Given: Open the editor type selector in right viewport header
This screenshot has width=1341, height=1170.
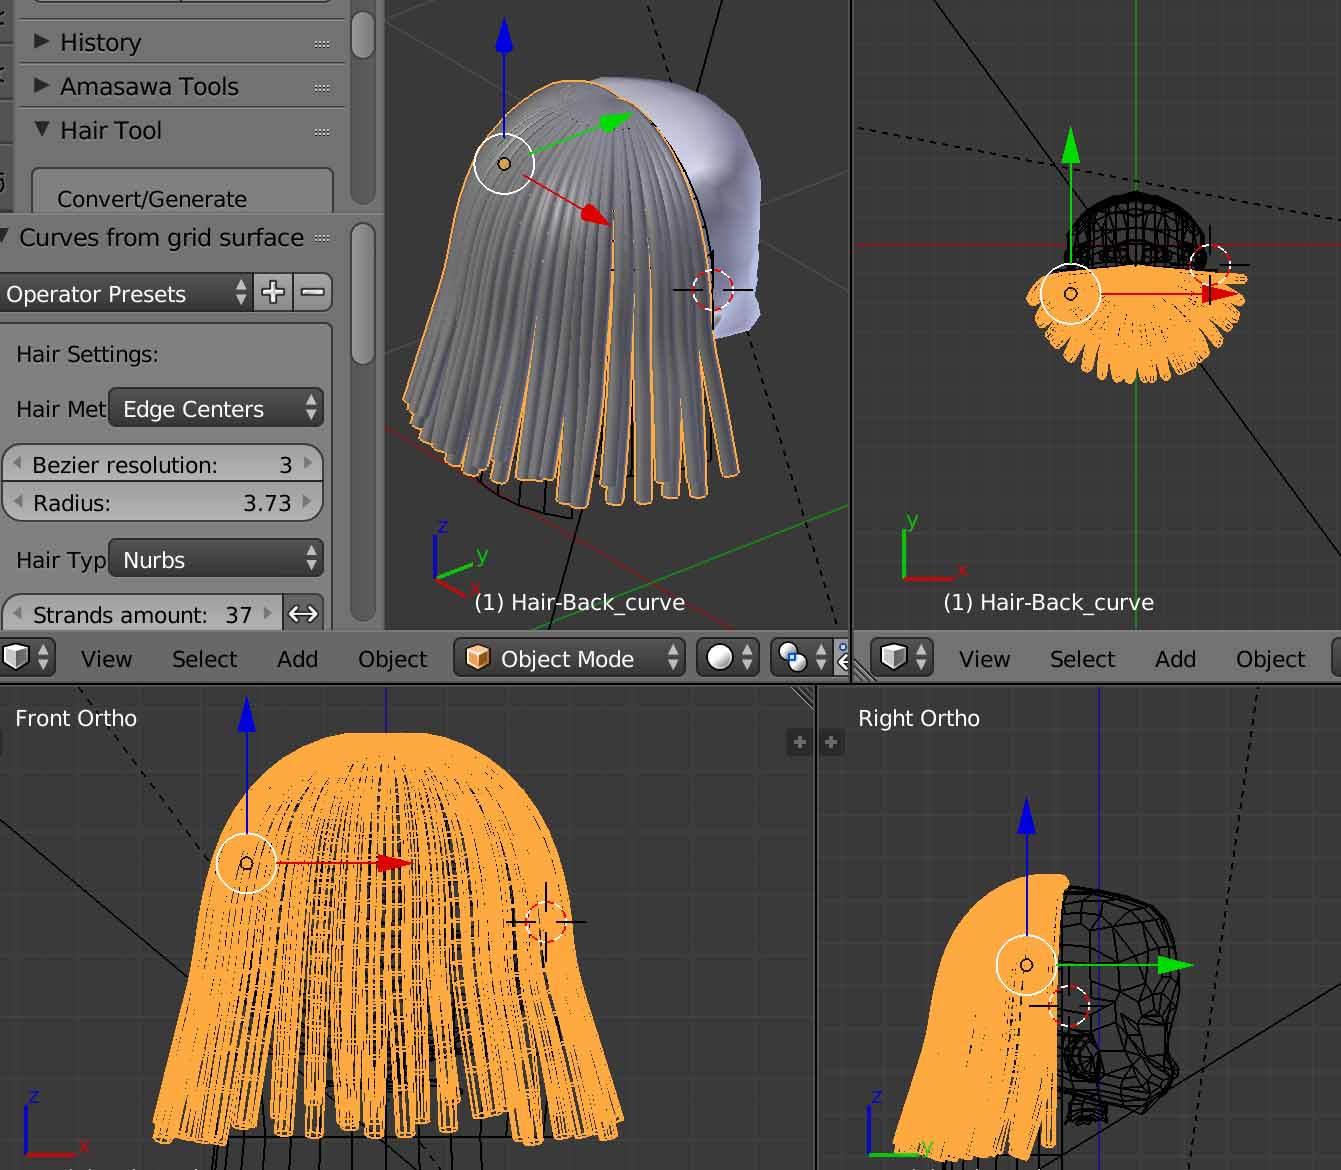Looking at the screenshot, I should pyautogui.click(x=903, y=658).
